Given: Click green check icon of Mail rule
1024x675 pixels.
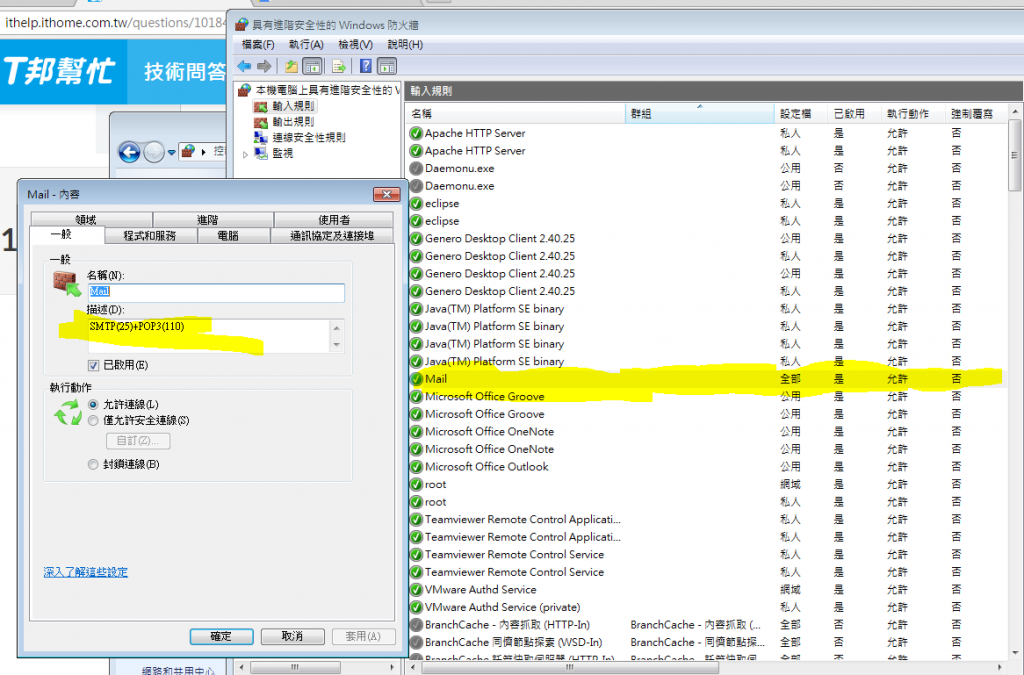Looking at the screenshot, I should [x=416, y=379].
